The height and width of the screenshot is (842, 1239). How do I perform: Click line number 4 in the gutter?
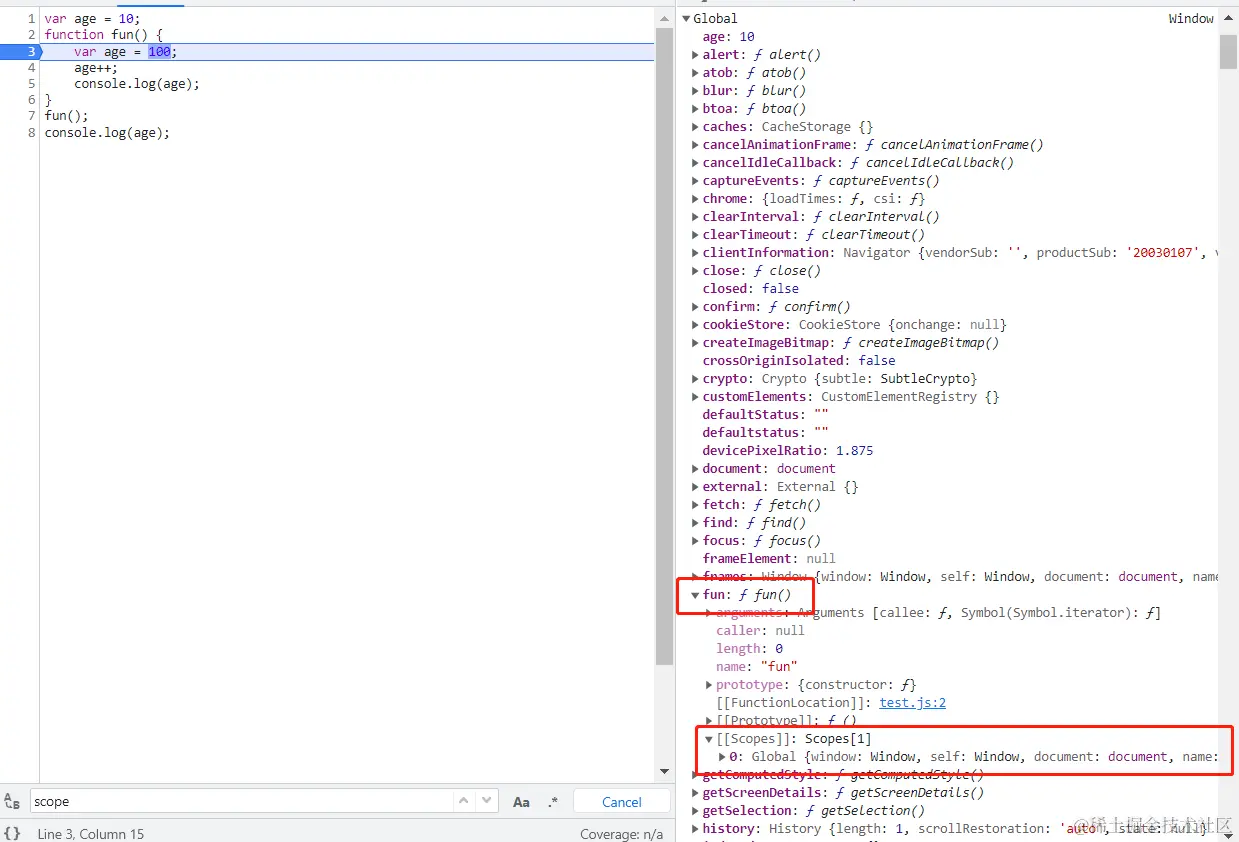(x=32, y=67)
